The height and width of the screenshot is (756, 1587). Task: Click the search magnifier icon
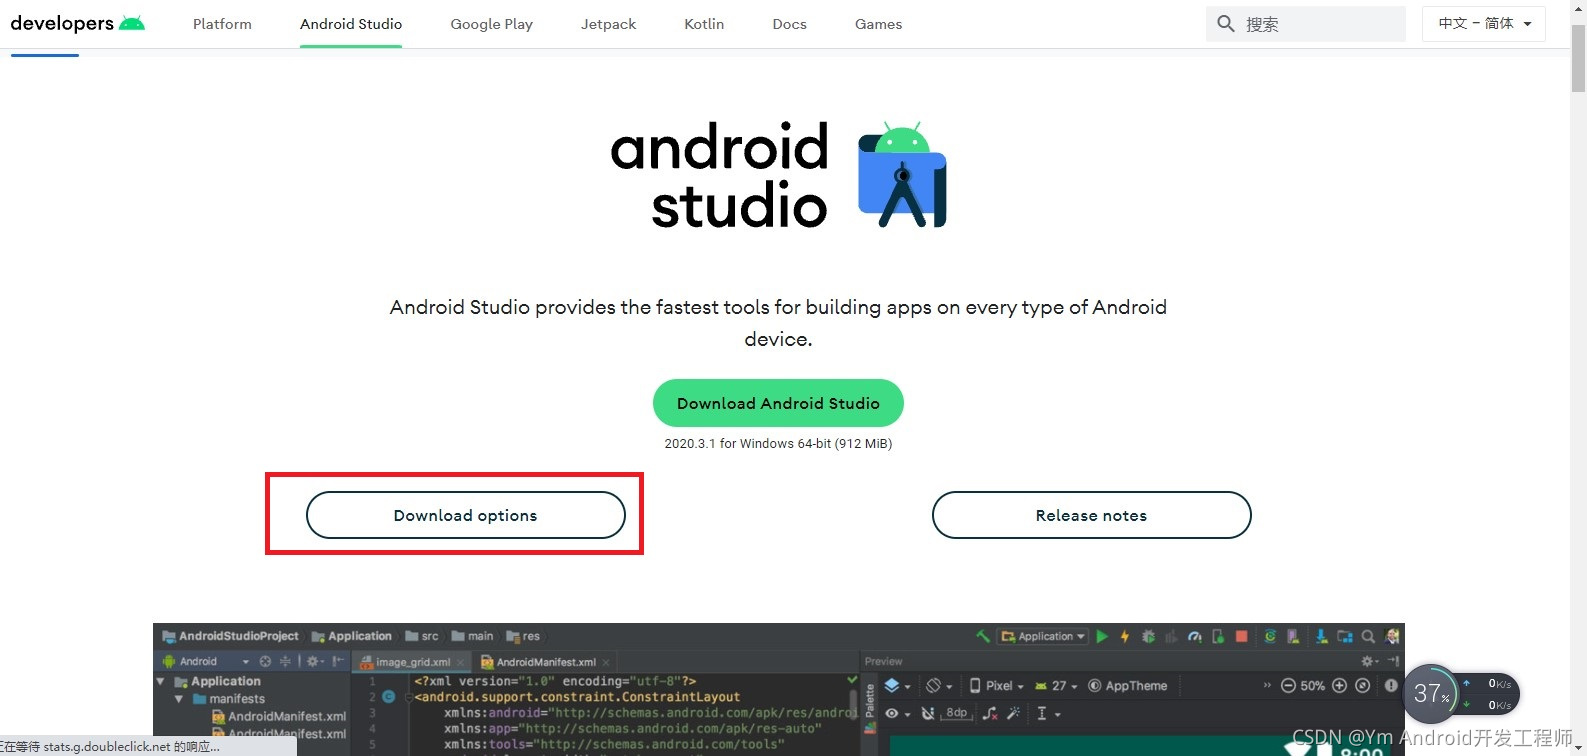click(1226, 23)
